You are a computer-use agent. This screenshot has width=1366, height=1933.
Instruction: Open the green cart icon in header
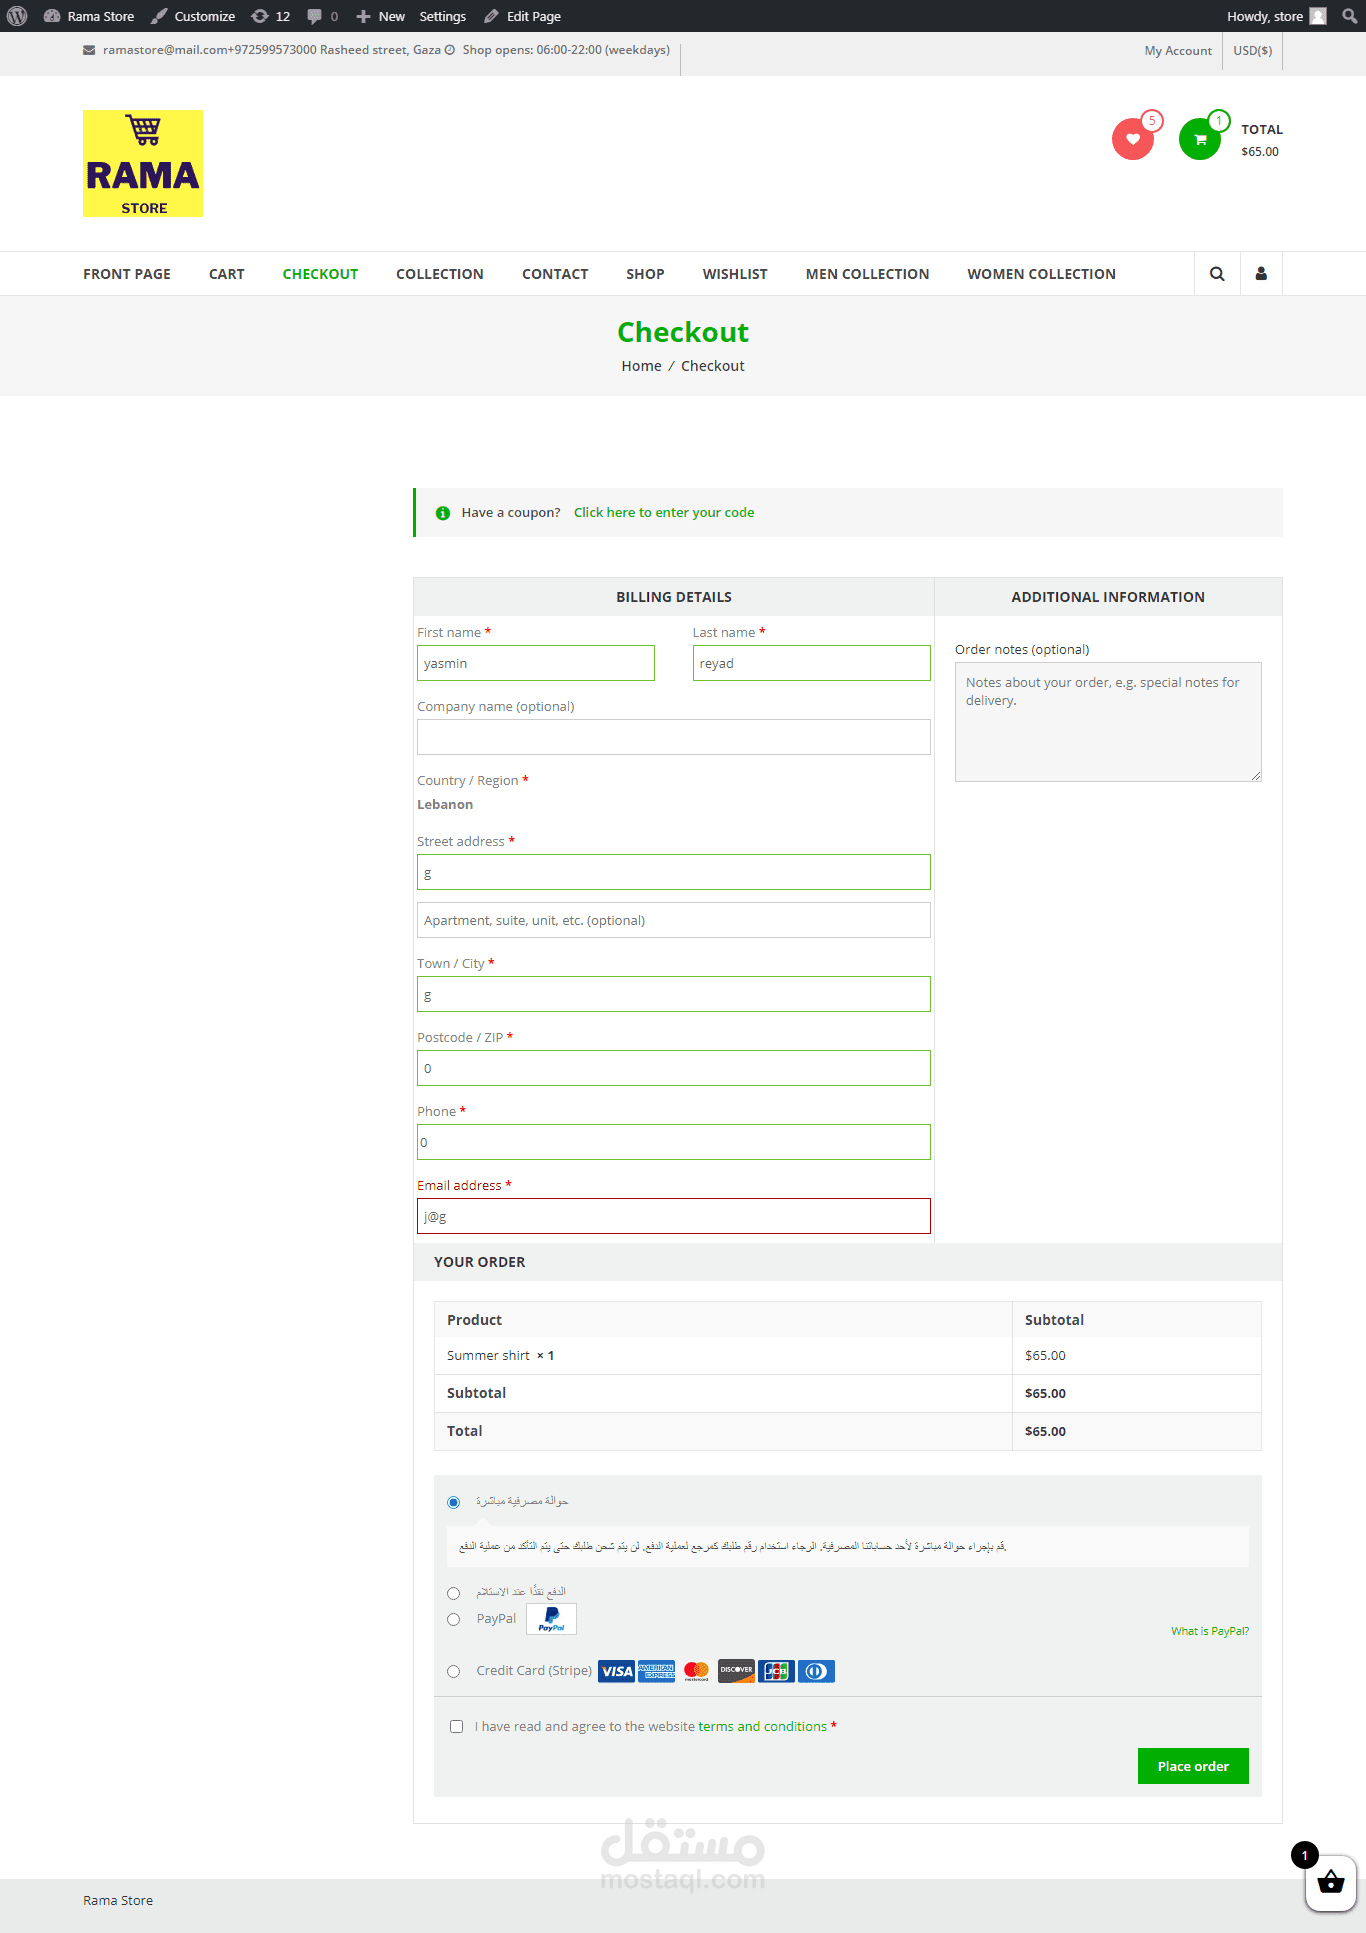click(x=1199, y=139)
